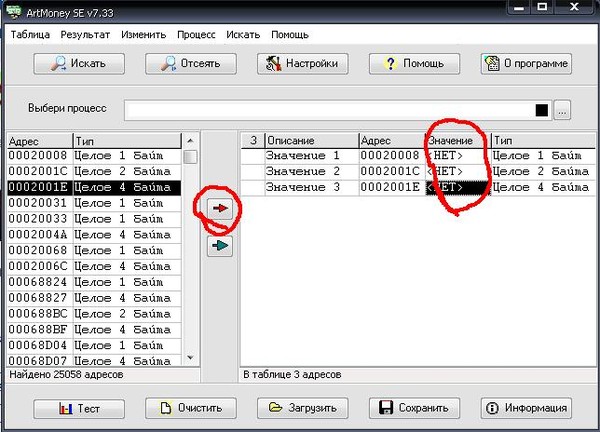The width and height of the screenshot is (600, 432).
Task: Click Адрес column header in left list
Action: click(40, 141)
